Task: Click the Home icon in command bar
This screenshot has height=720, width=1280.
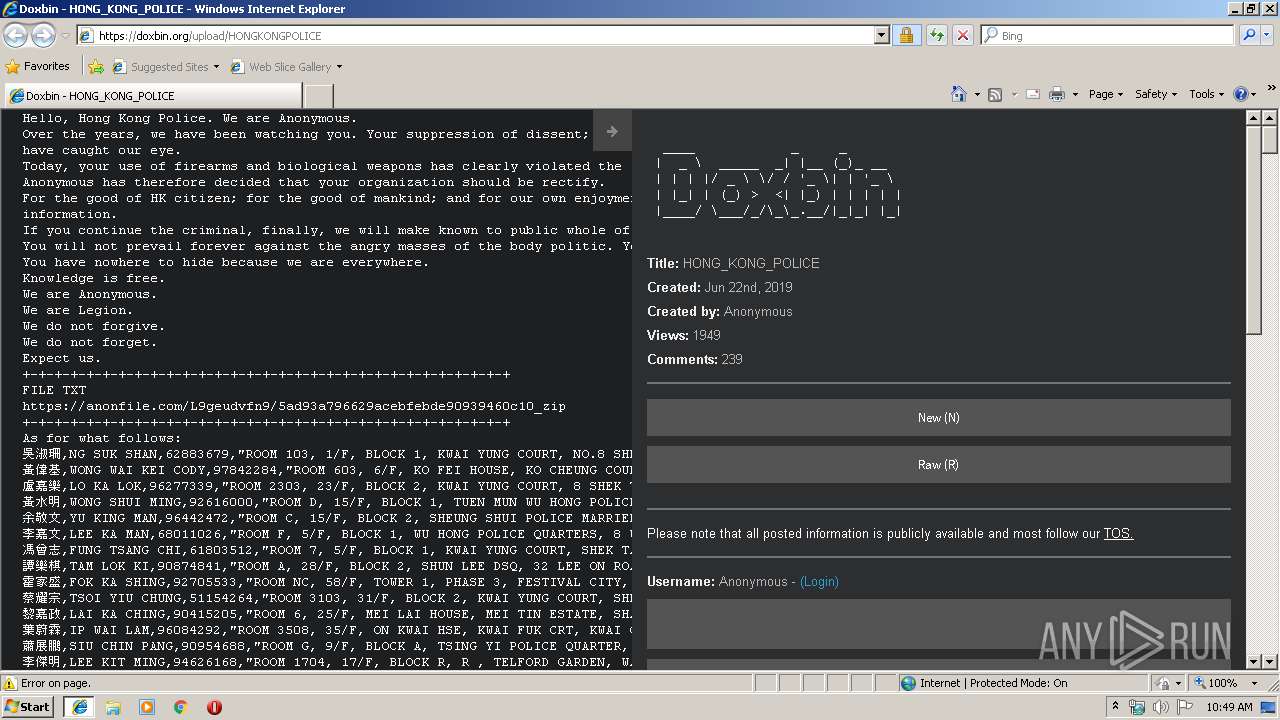Action: tap(959, 94)
